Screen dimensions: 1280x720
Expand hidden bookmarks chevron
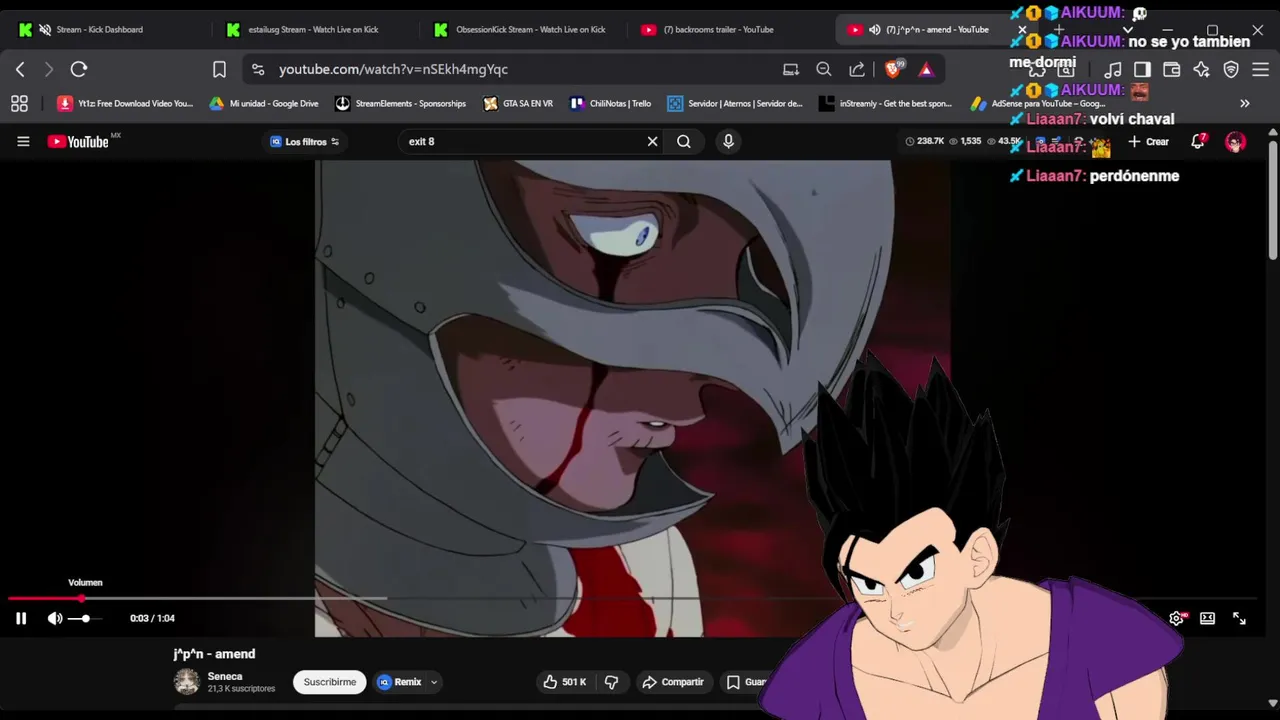tap(1245, 103)
